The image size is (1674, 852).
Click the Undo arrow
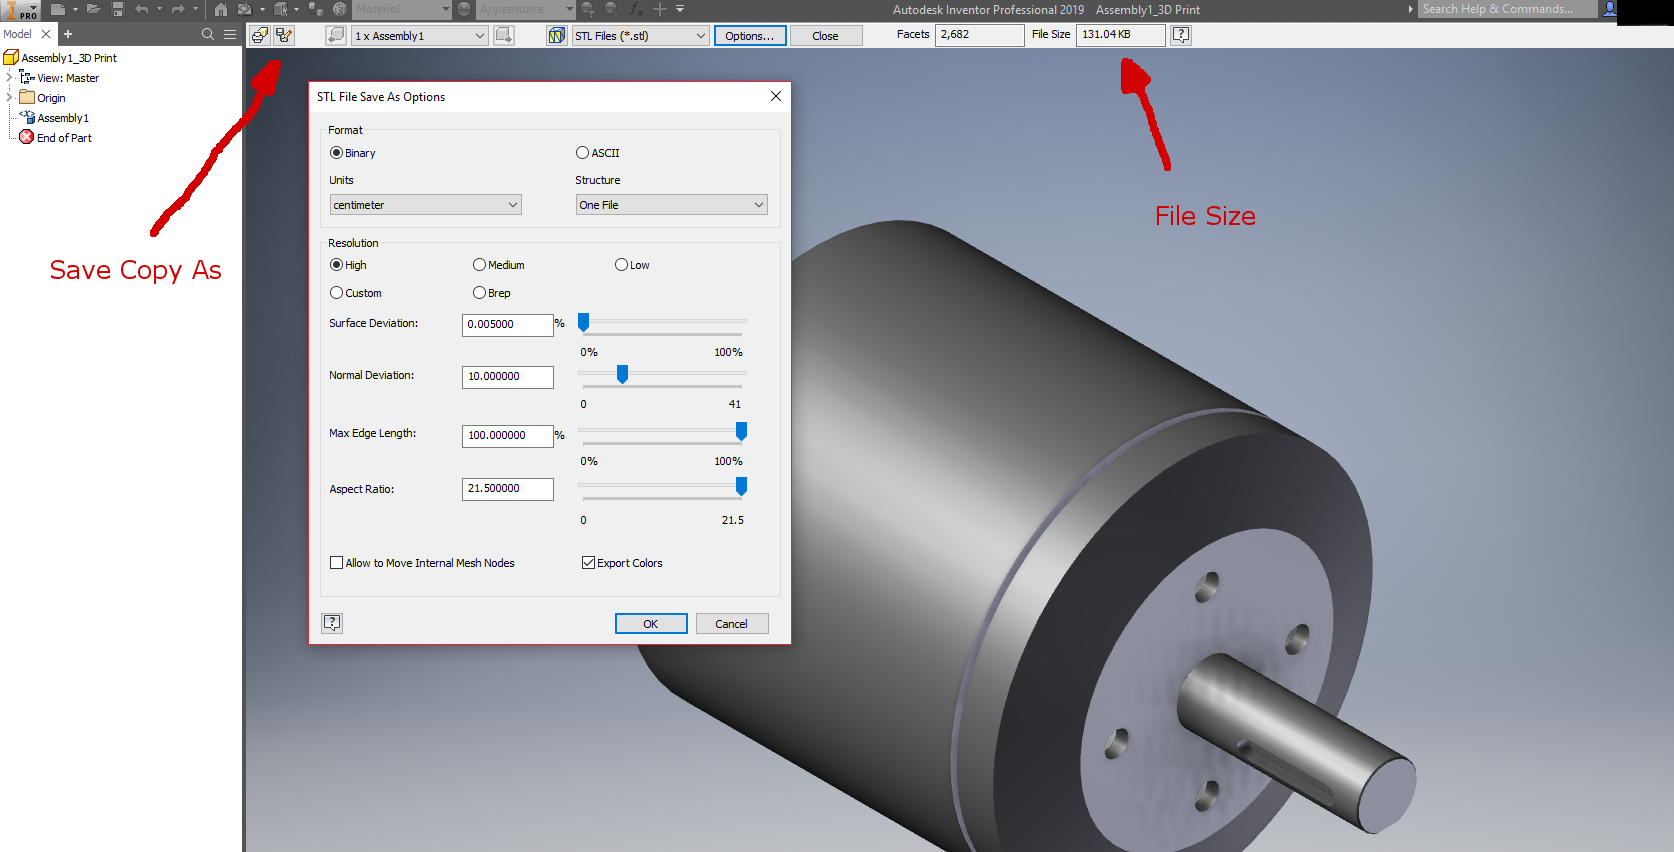pos(142,9)
